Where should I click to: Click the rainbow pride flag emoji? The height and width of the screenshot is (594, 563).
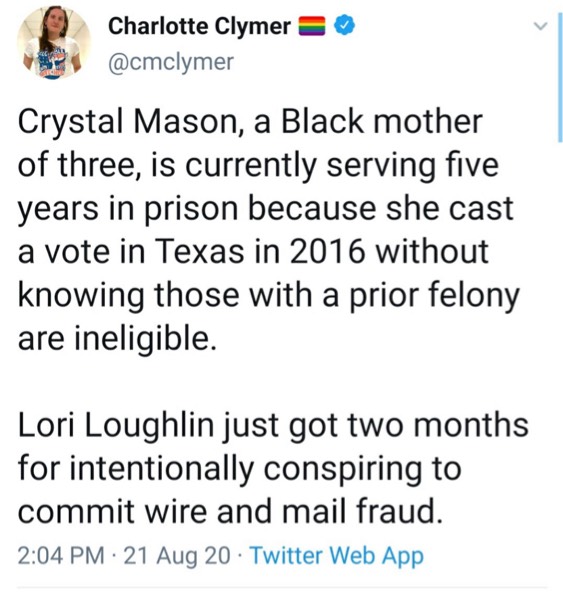tap(313, 27)
